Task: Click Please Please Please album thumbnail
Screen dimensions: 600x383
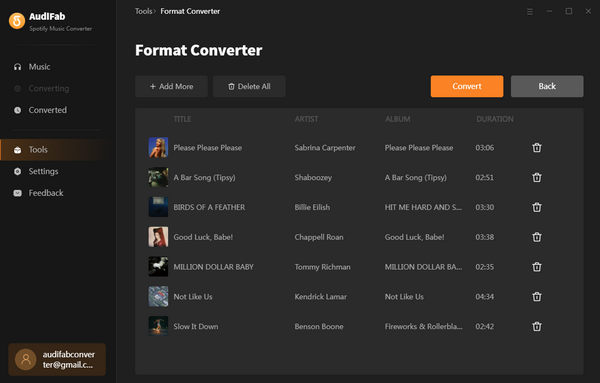Action: point(158,148)
